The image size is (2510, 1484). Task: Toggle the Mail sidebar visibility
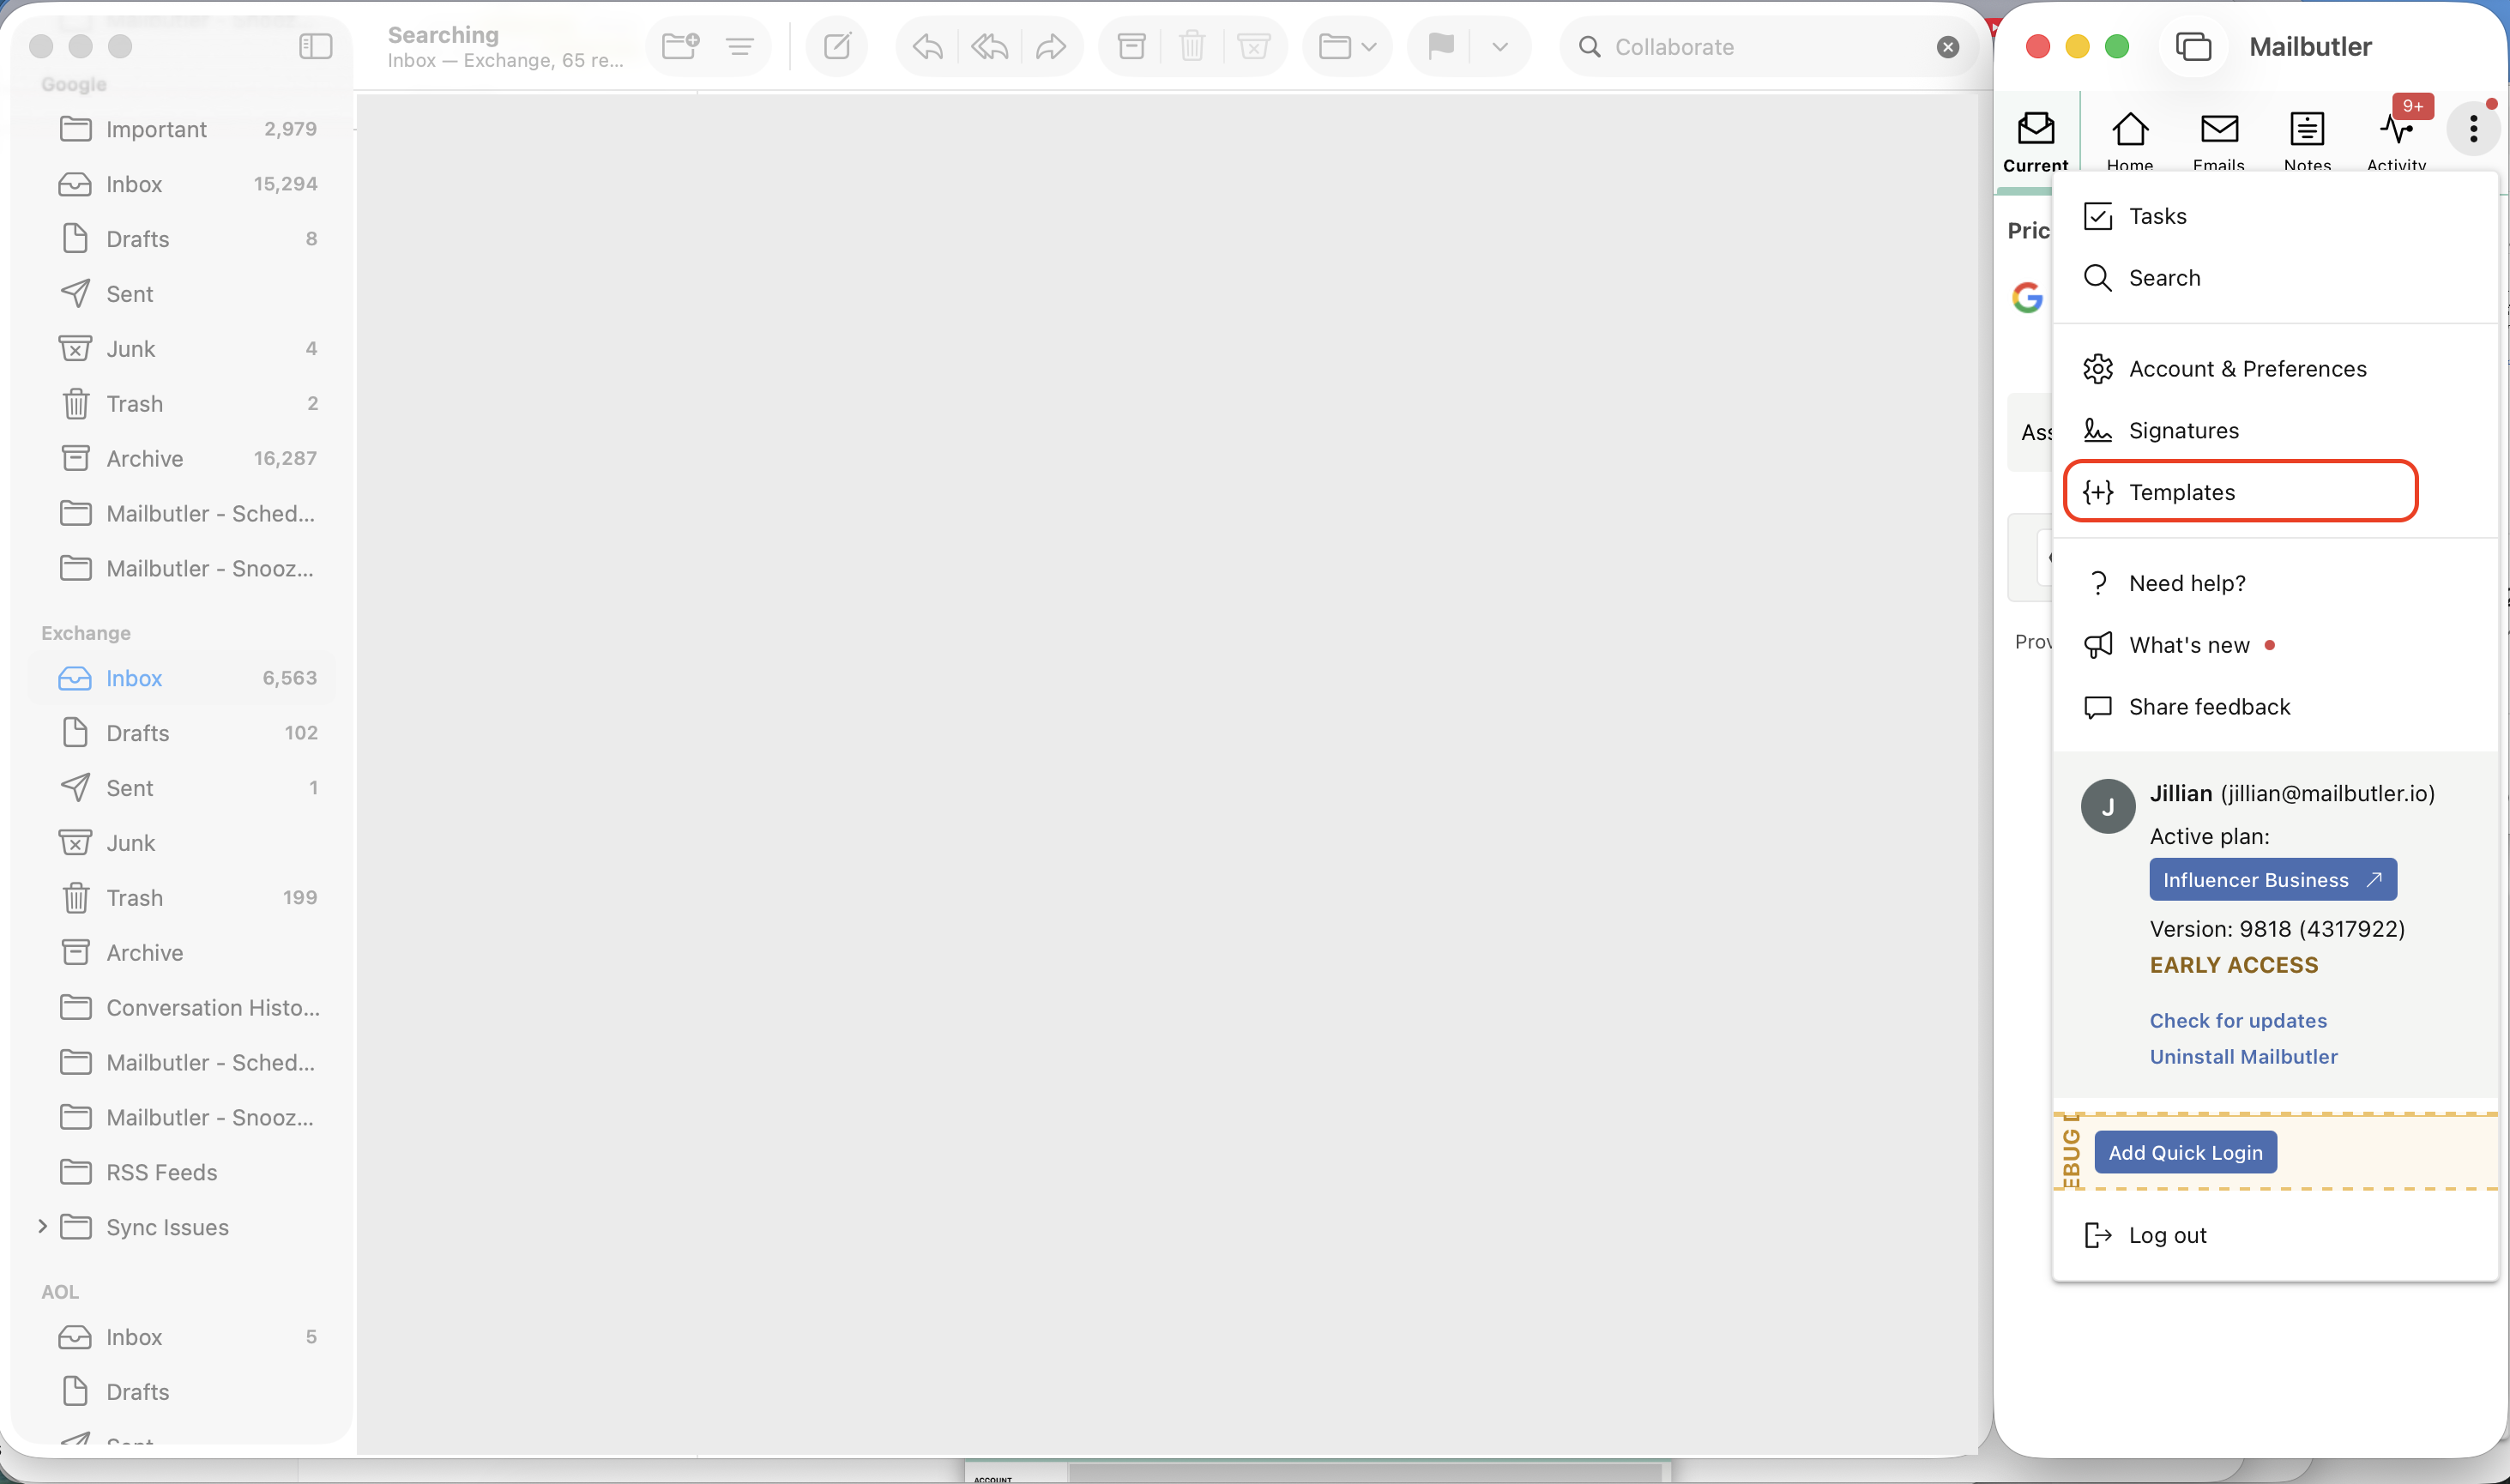point(315,46)
